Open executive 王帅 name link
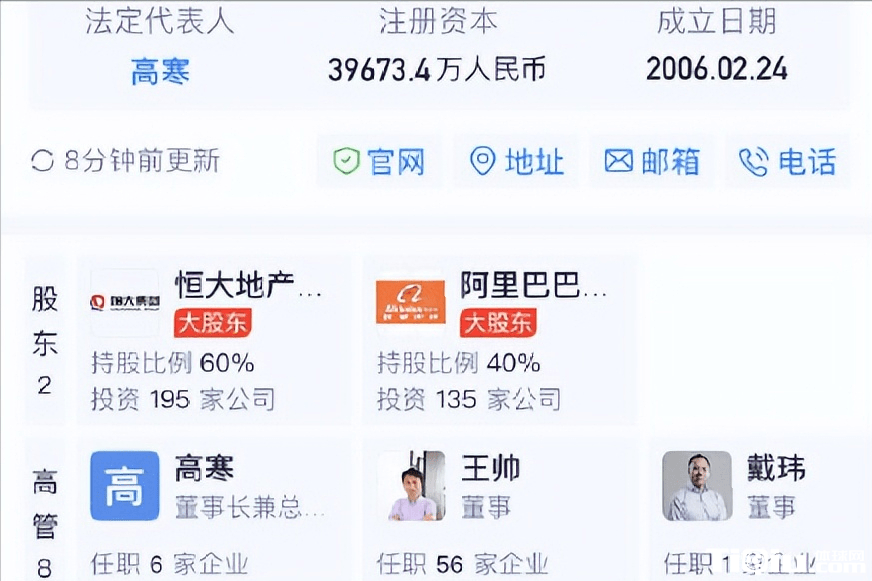The width and height of the screenshot is (872, 581). (490, 468)
